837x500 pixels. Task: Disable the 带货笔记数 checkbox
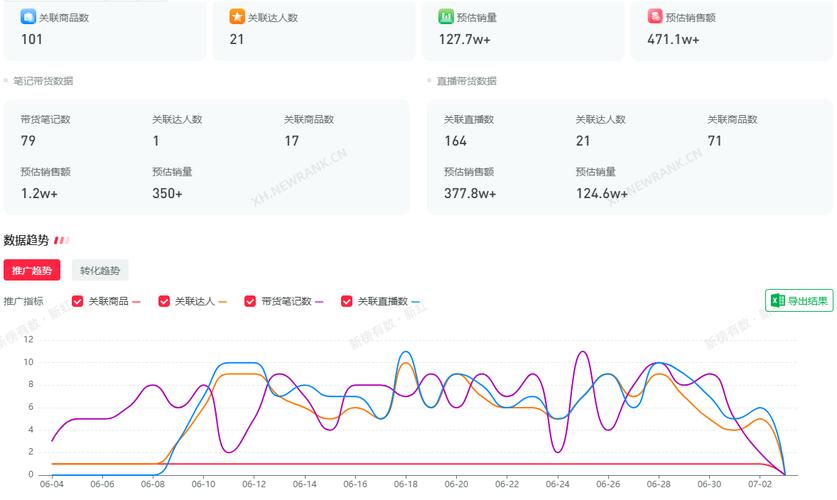(x=251, y=301)
